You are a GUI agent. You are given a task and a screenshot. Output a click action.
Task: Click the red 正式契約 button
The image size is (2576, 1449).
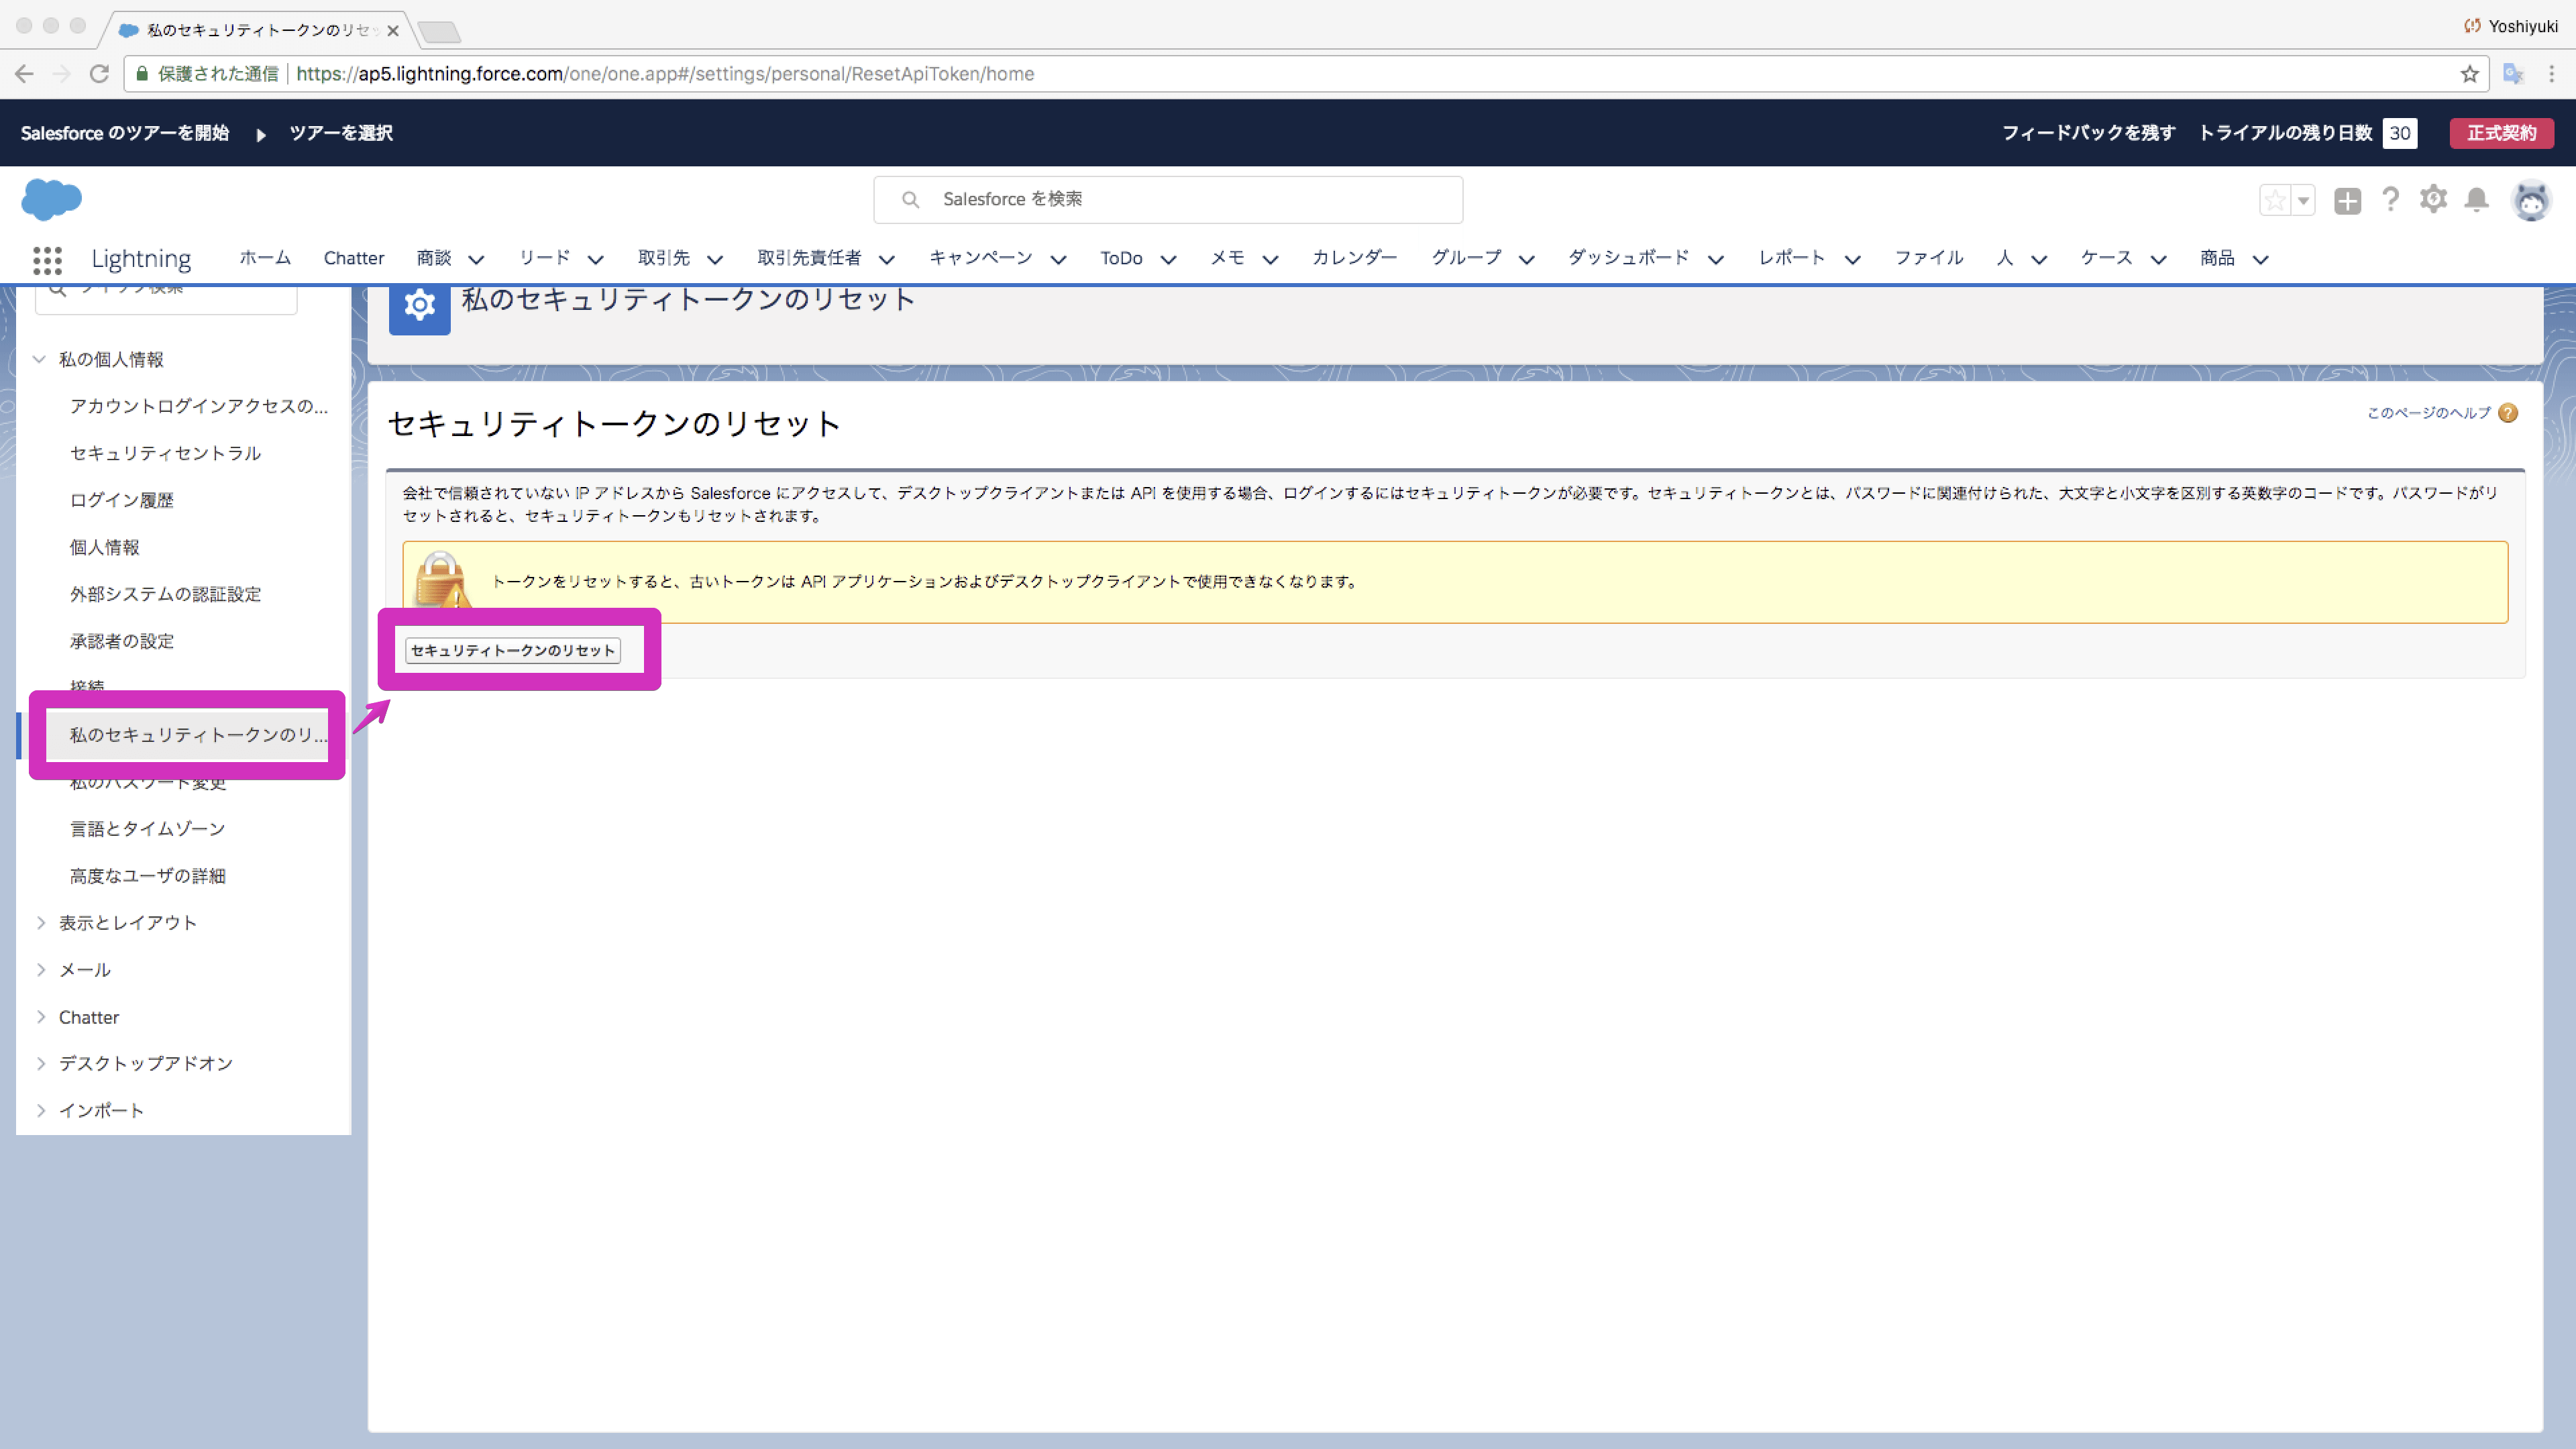pyautogui.click(x=2500, y=133)
